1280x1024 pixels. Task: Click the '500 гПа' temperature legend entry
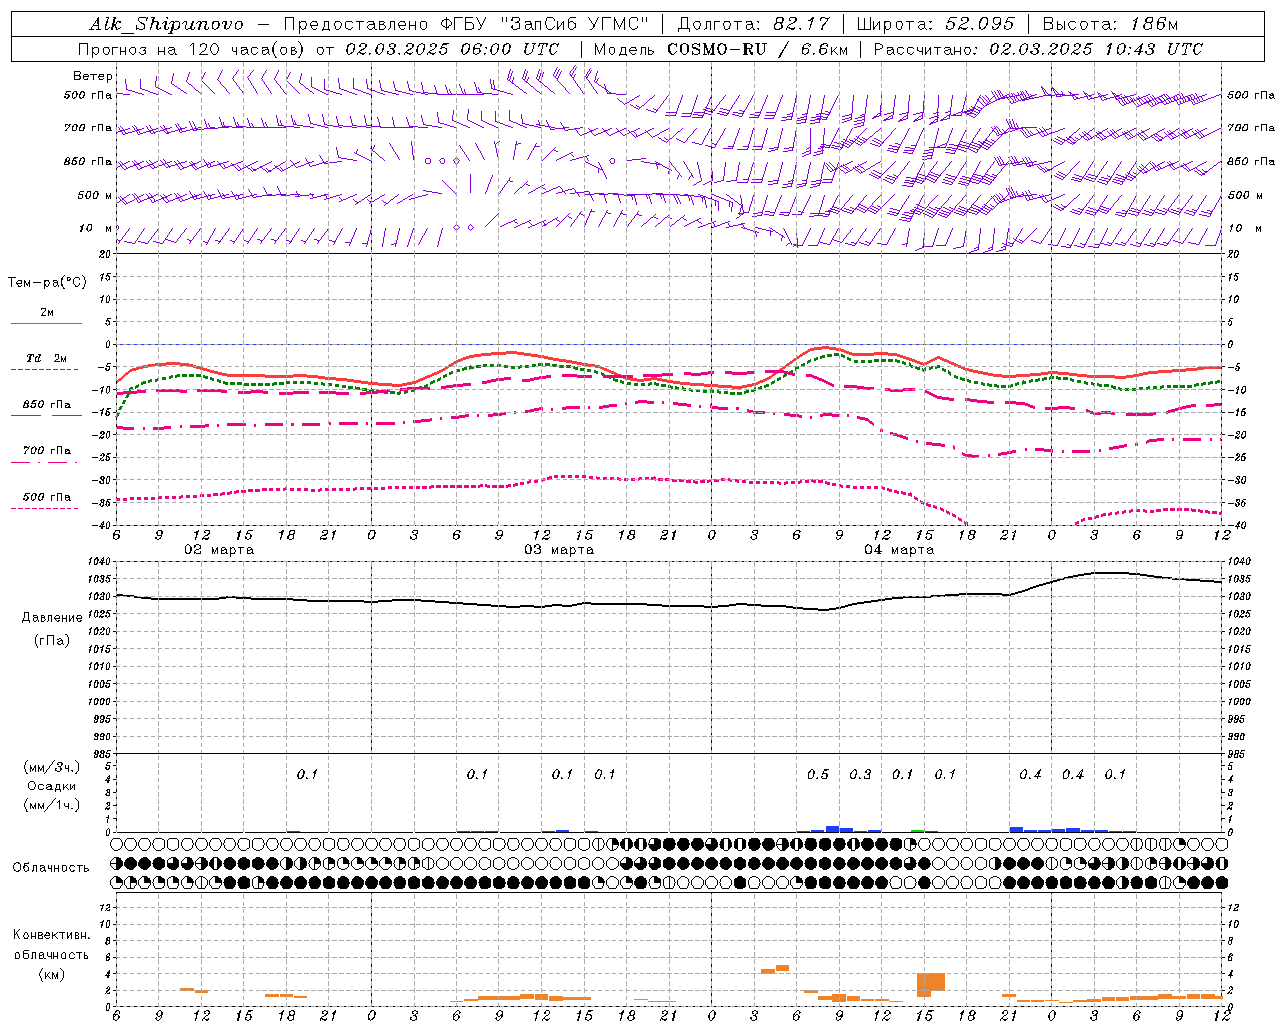click(47, 496)
